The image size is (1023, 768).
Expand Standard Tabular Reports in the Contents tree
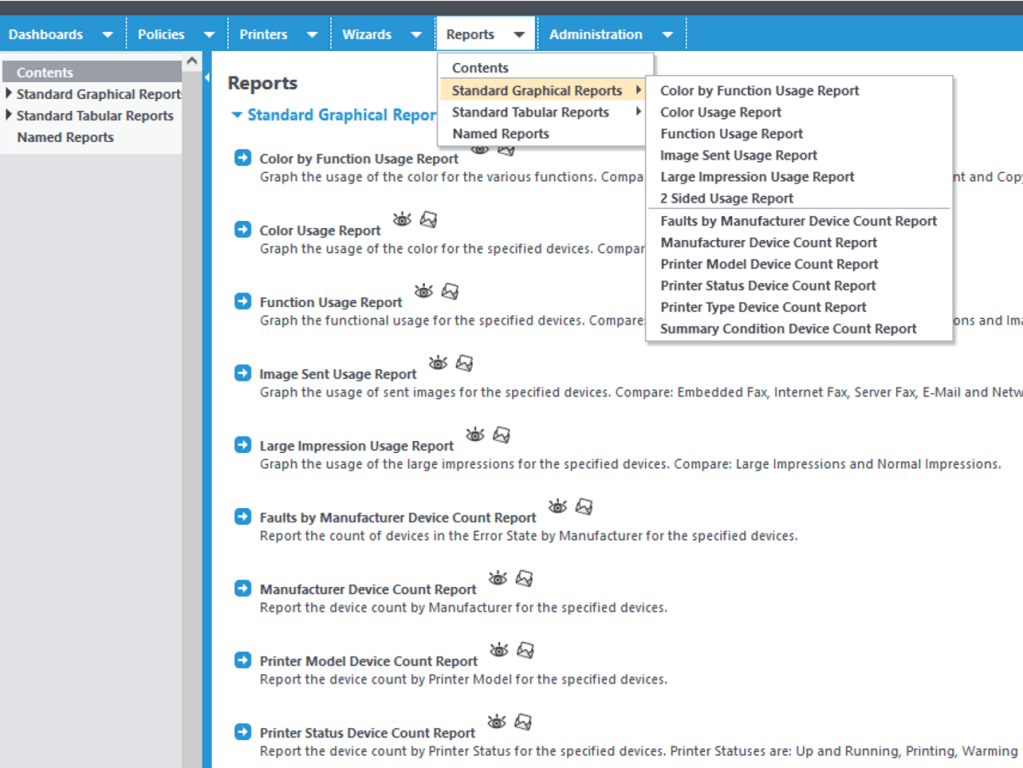pos(9,116)
